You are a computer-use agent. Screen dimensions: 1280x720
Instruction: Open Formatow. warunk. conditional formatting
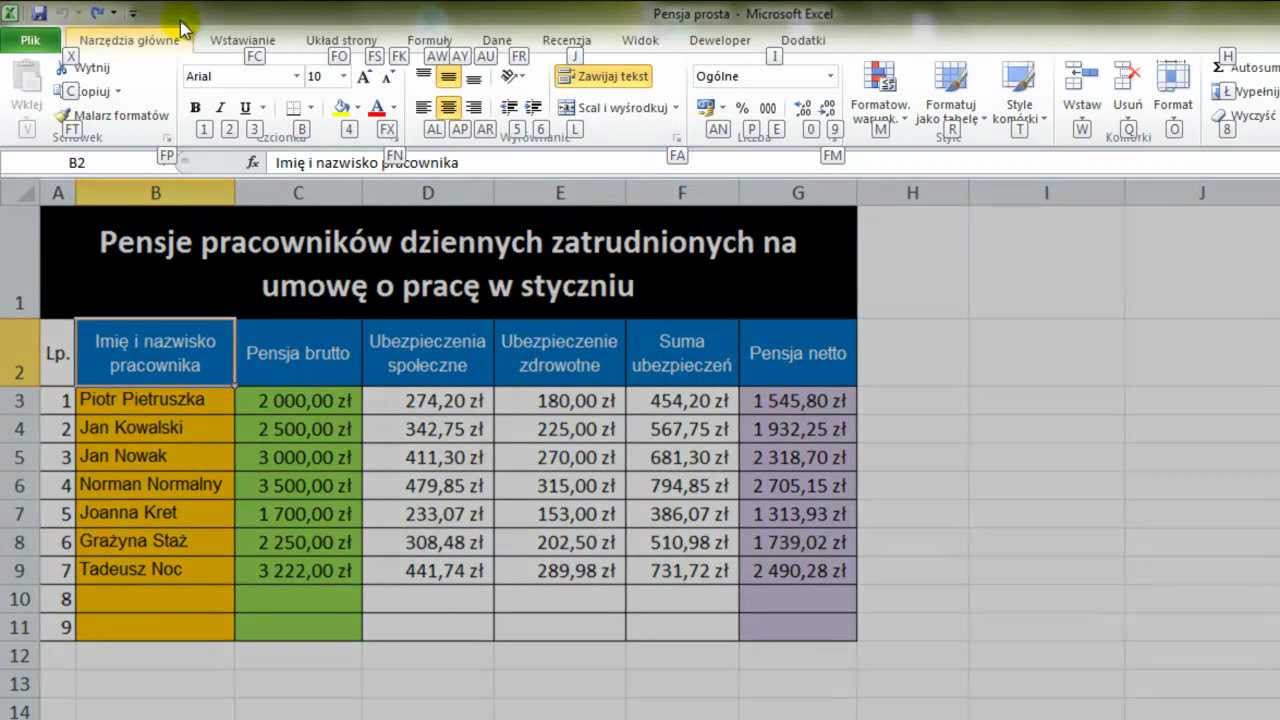click(880, 92)
